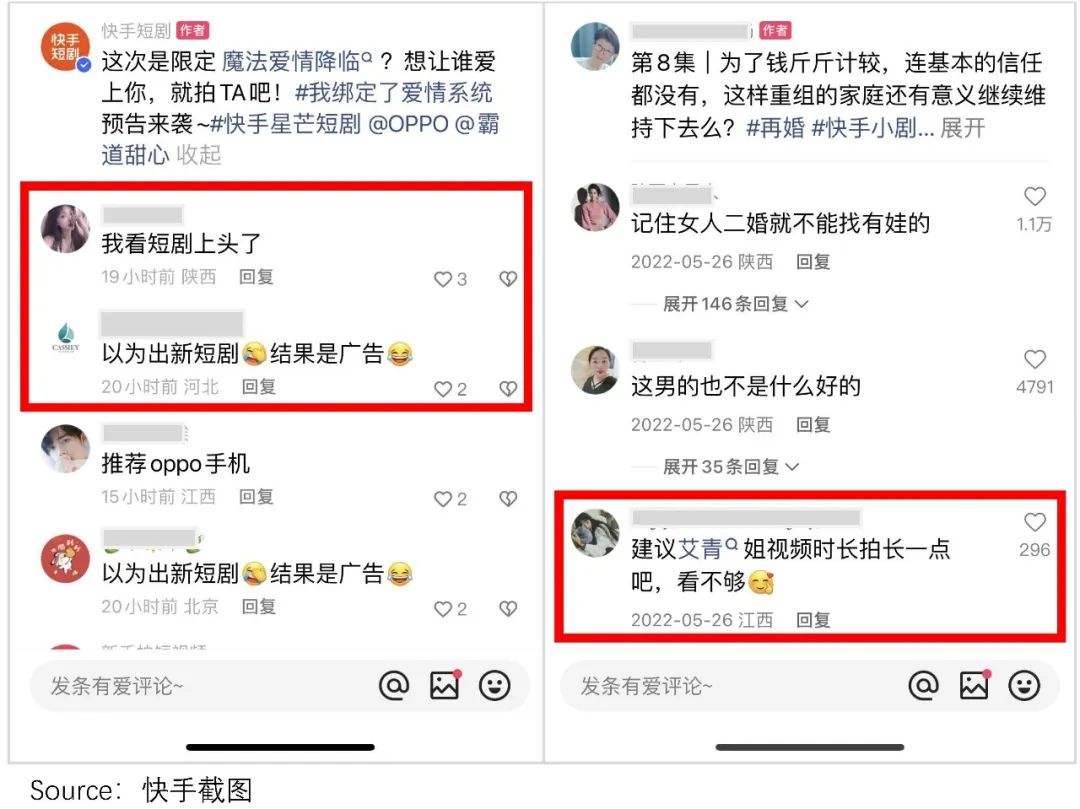The height and width of the screenshot is (809, 1080).
Task: Expand the truncated caption with 展开
Action: point(962,127)
